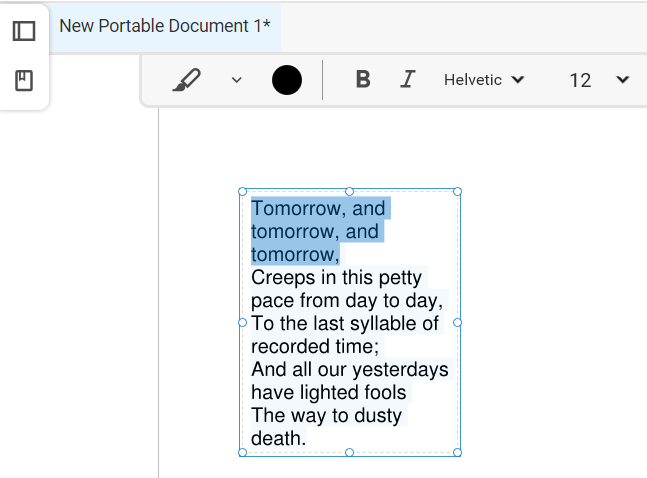647x478 pixels.
Task: Click the text "have lighted fools"
Action: [x=329, y=392]
